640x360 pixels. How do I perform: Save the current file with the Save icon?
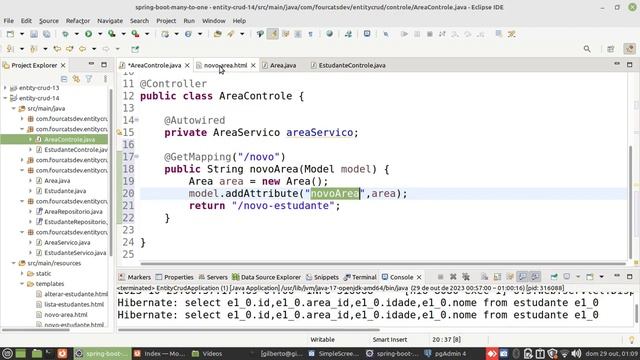coord(34,34)
